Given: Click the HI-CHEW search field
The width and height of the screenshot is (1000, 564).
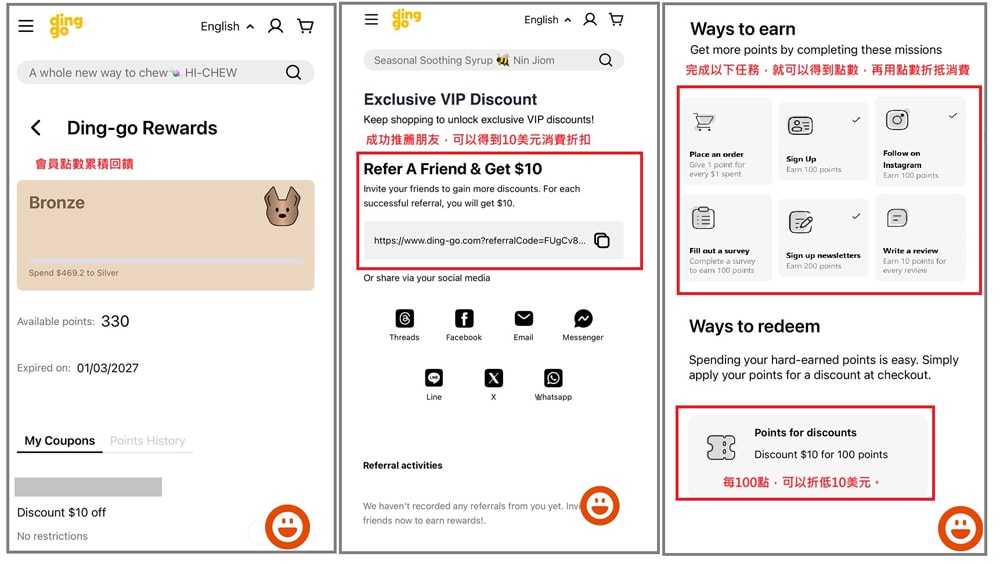Looking at the screenshot, I should [165, 72].
